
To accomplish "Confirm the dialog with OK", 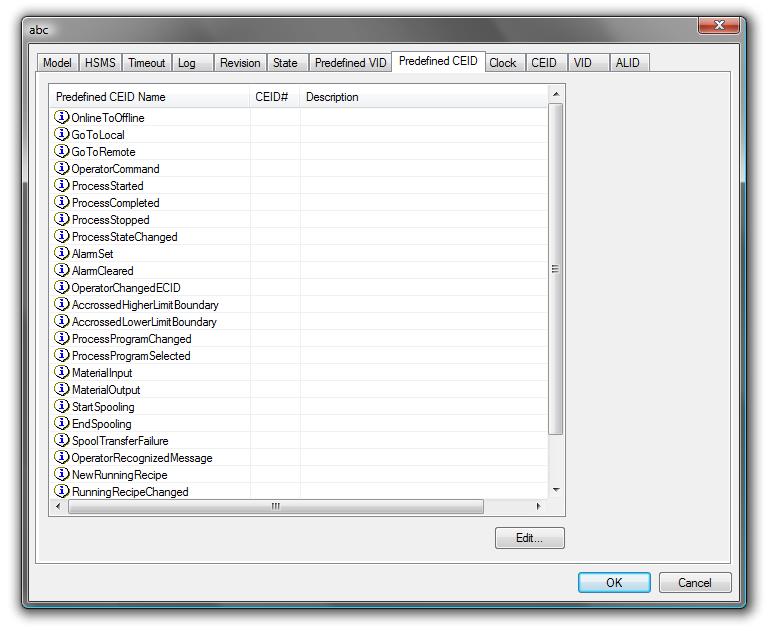I will coord(614,582).
